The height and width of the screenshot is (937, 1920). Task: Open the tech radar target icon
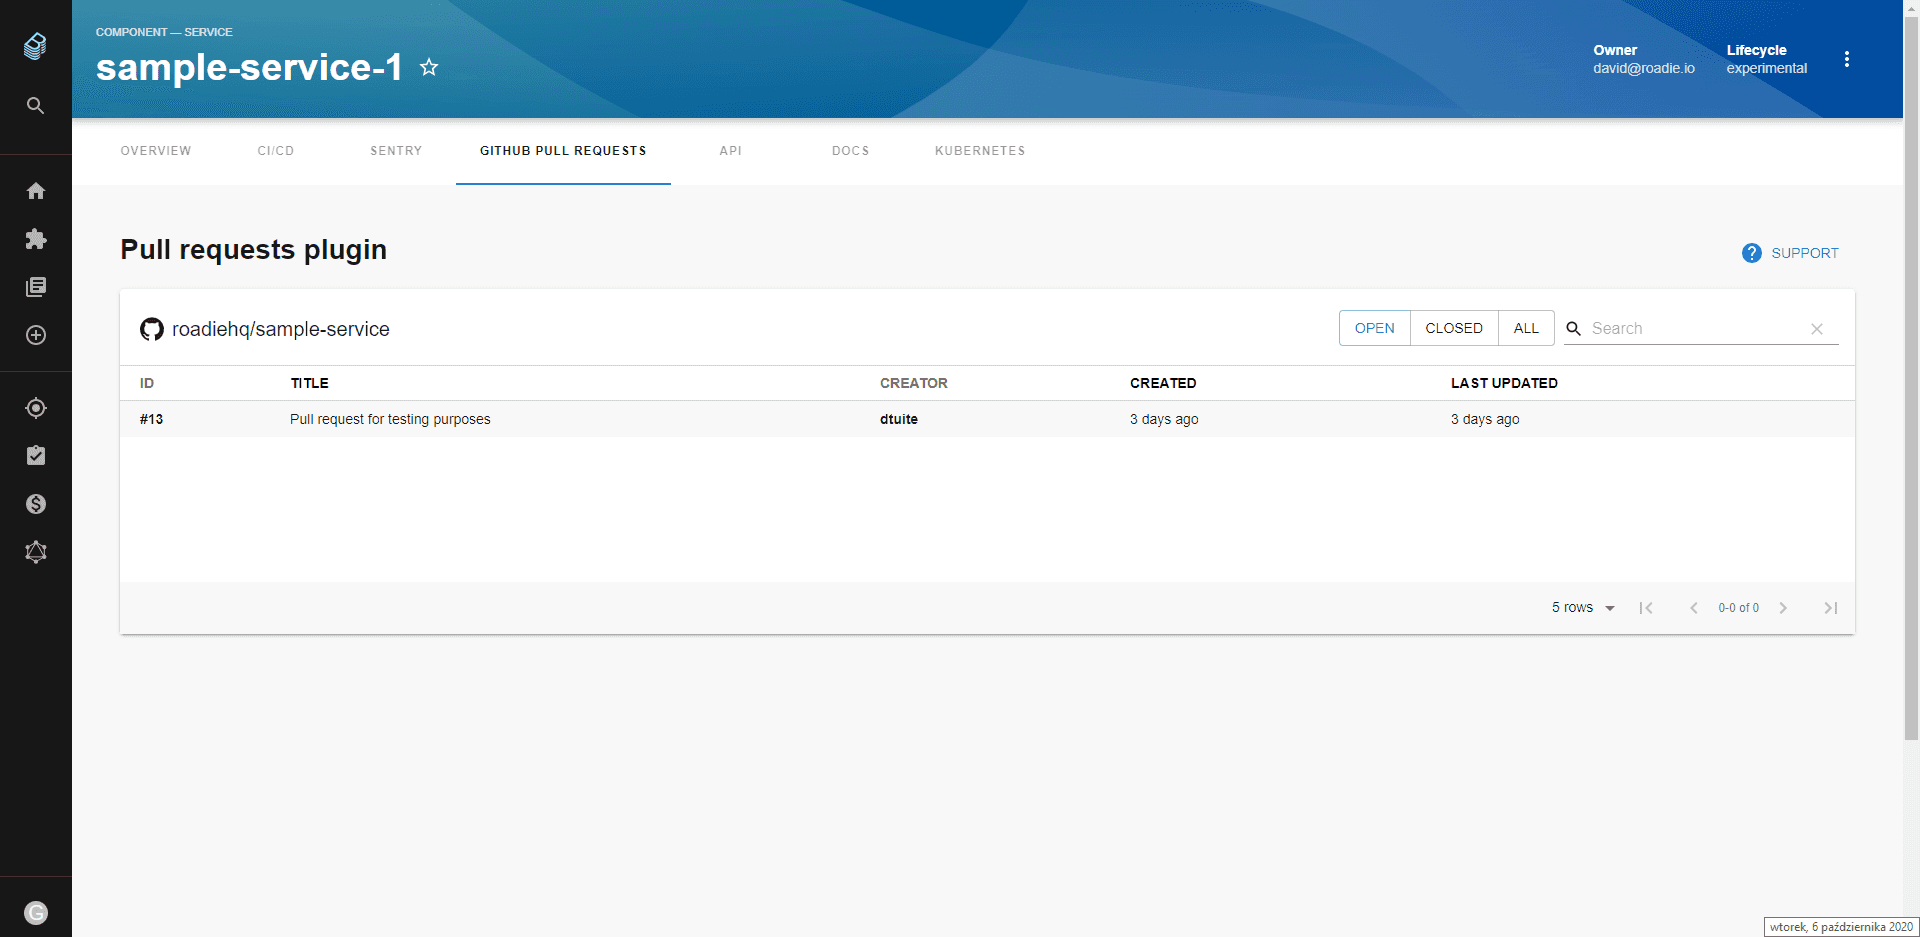point(36,408)
